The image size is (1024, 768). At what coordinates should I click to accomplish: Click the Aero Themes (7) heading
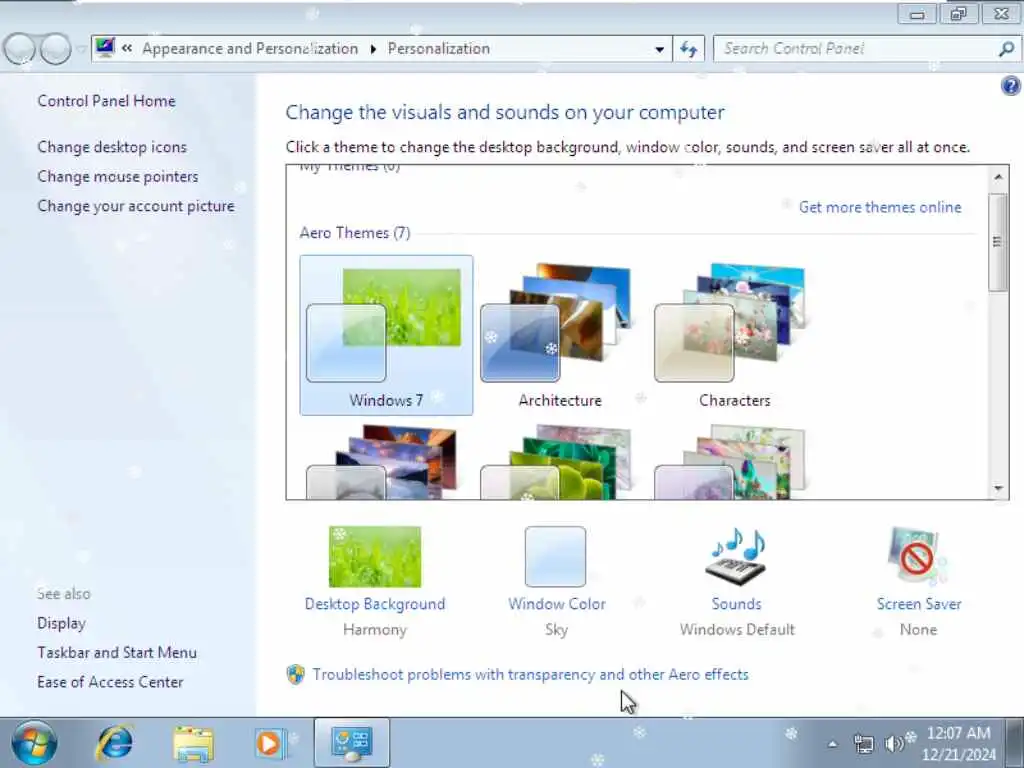pyautogui.click(x=355, y=233)
